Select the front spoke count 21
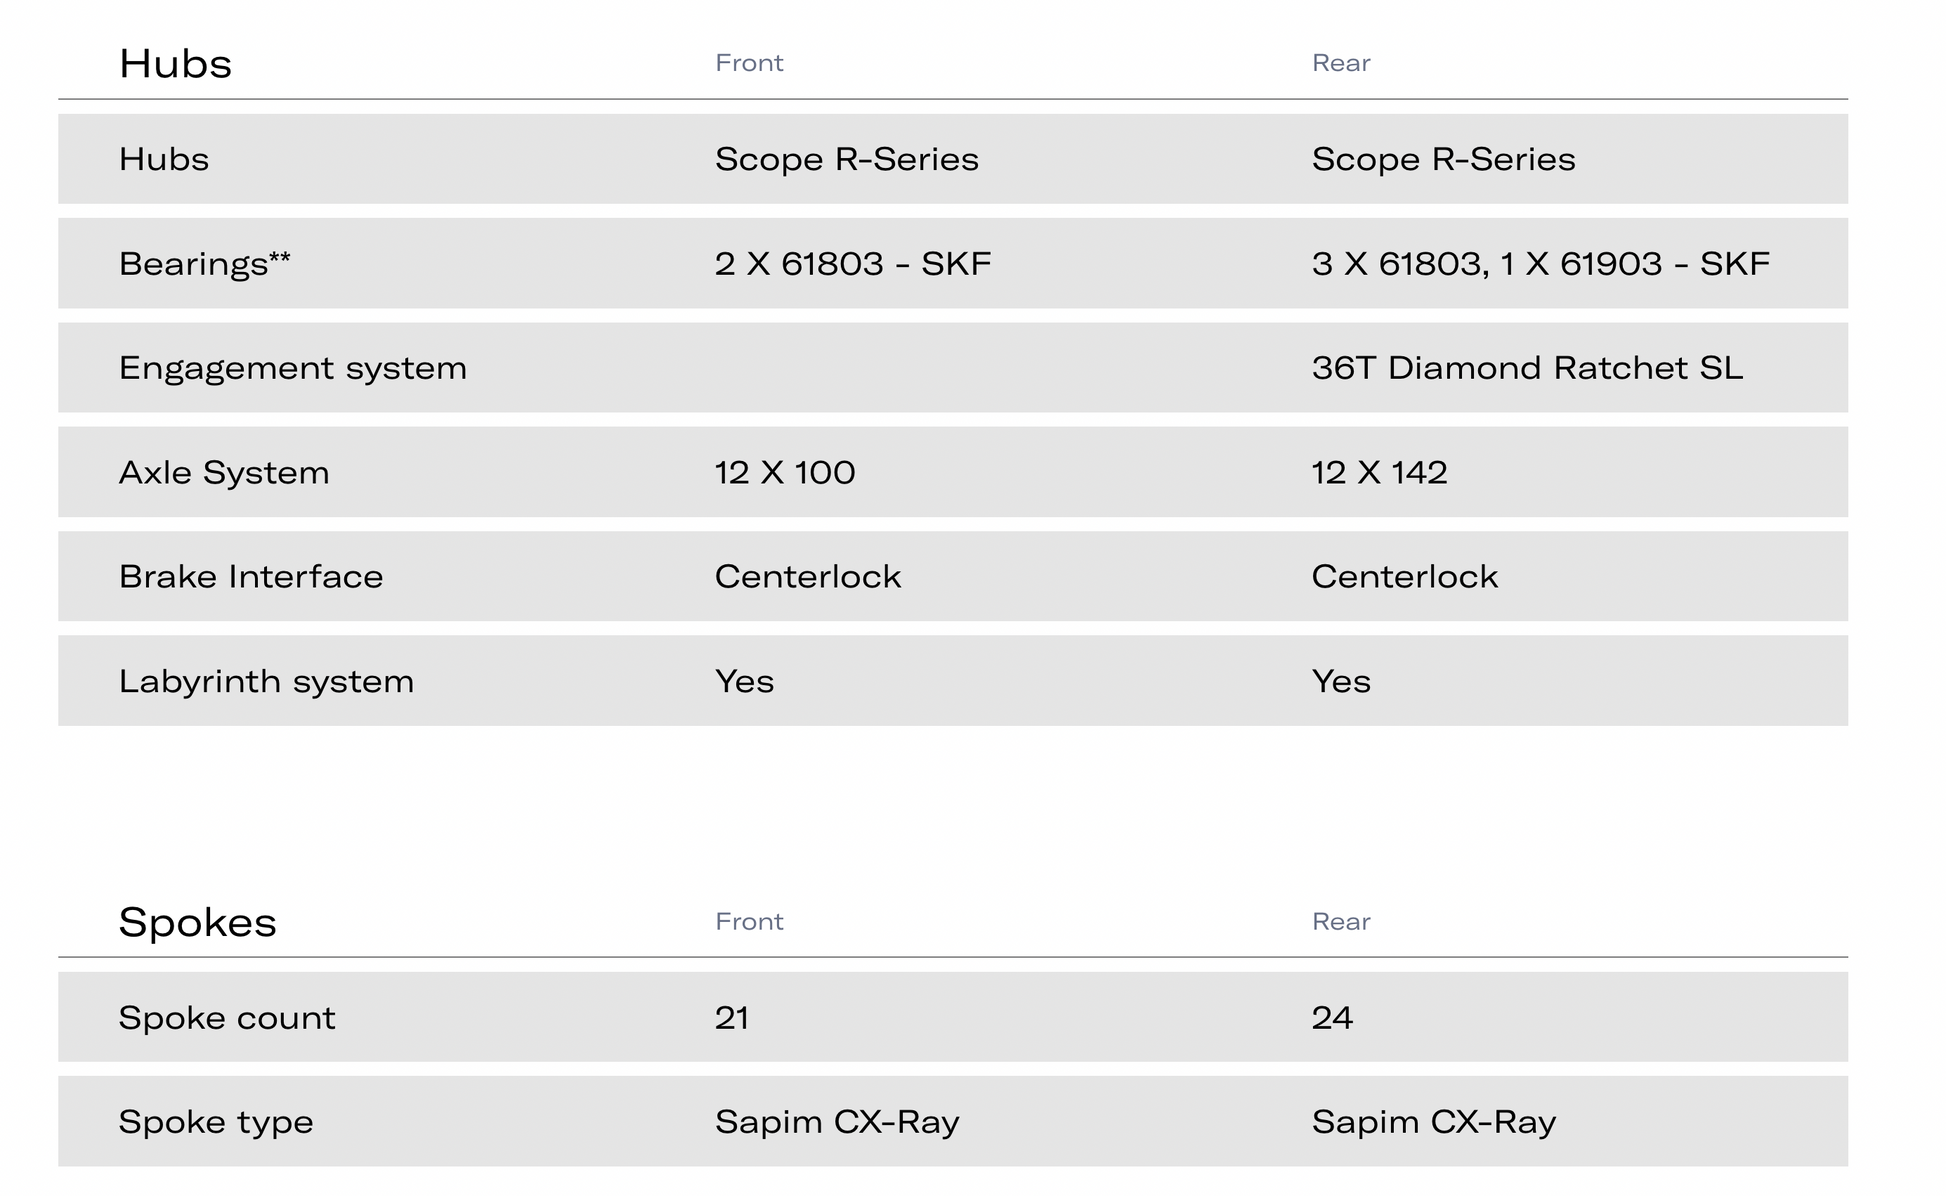The width and height of the screenshot is (1946, 1196). tap(732, 1018)
